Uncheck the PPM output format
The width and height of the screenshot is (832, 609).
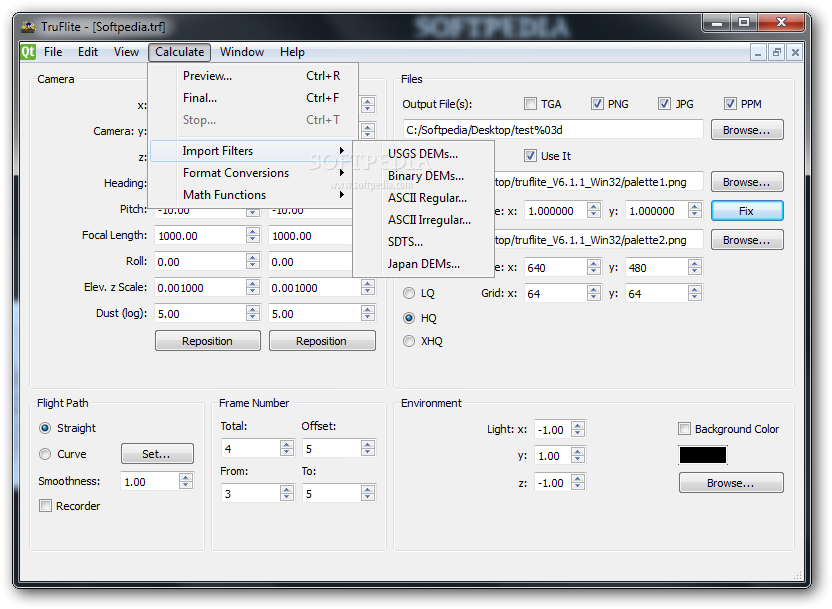731,103
